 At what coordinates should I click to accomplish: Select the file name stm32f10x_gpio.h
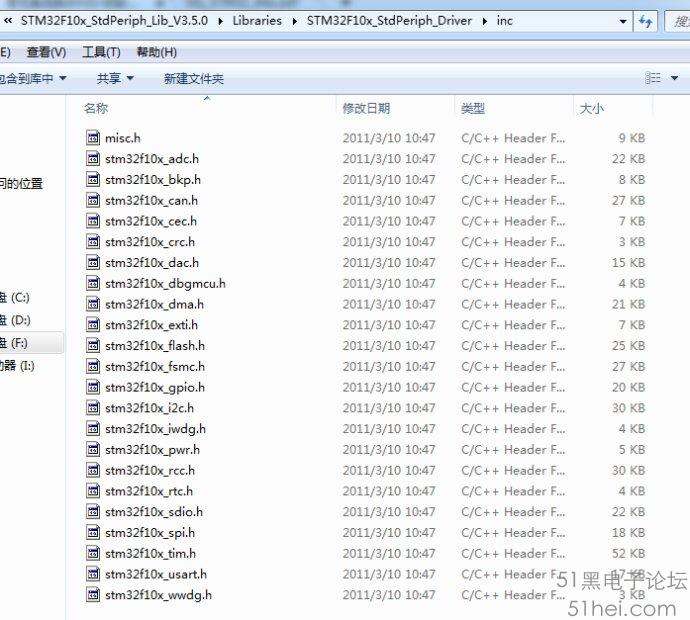pos(155,387)
